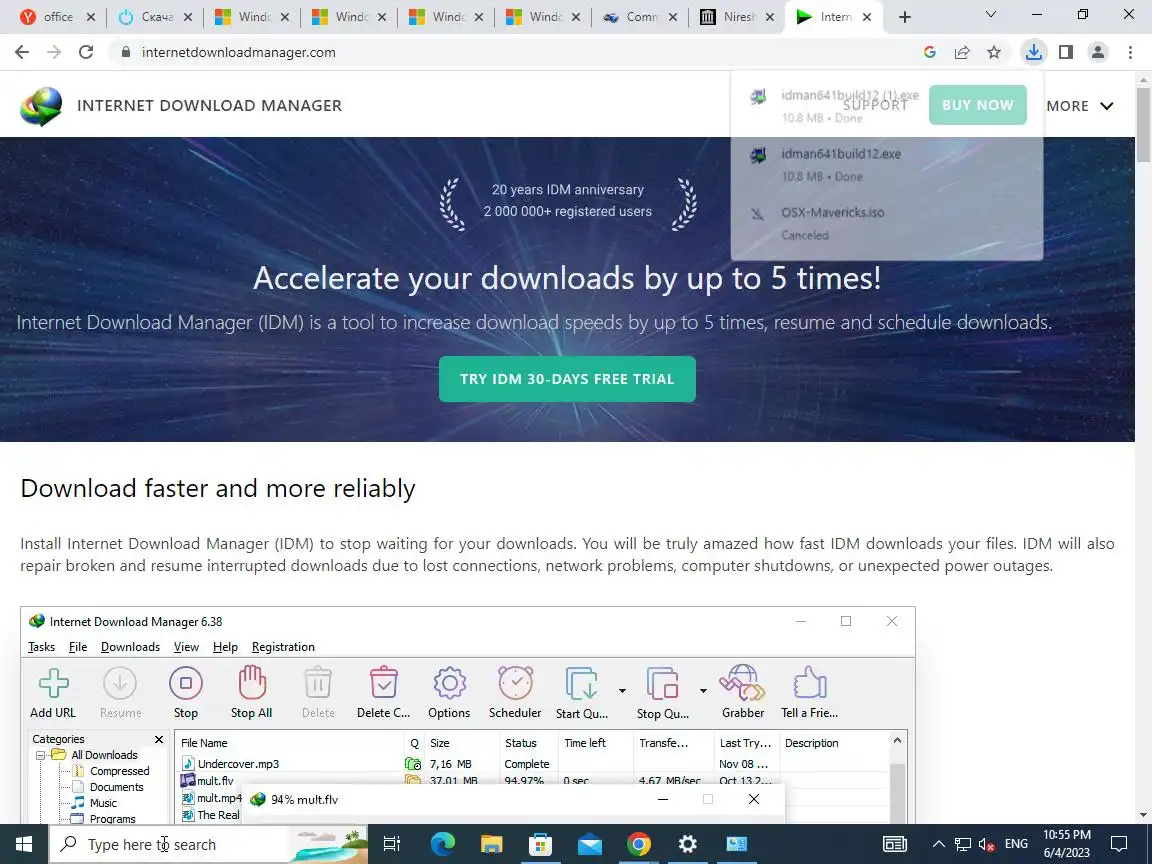Reload the page with refresh icon

tap(86, 52)
